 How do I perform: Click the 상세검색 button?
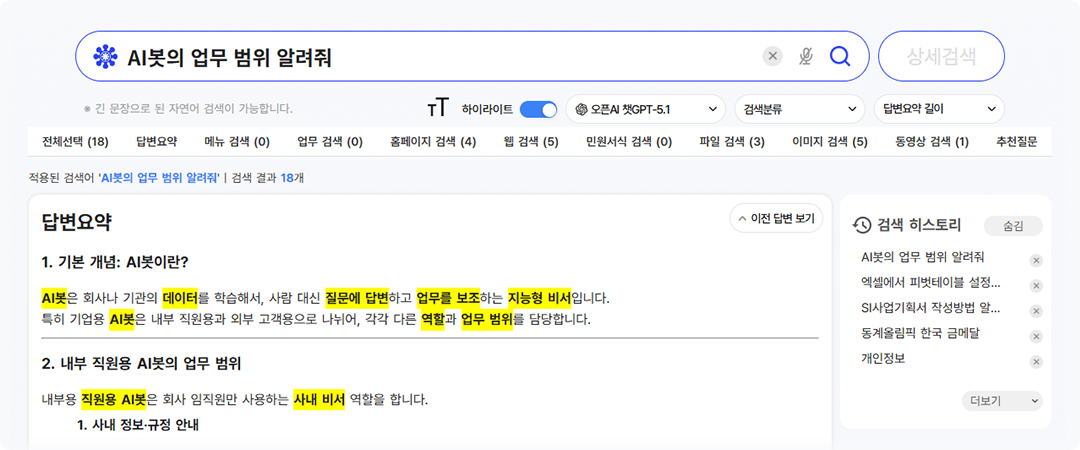coord(940,56)
